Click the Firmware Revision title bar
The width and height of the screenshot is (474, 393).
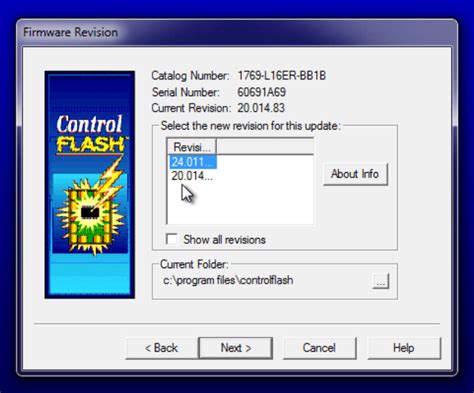(x=237, y=32)
